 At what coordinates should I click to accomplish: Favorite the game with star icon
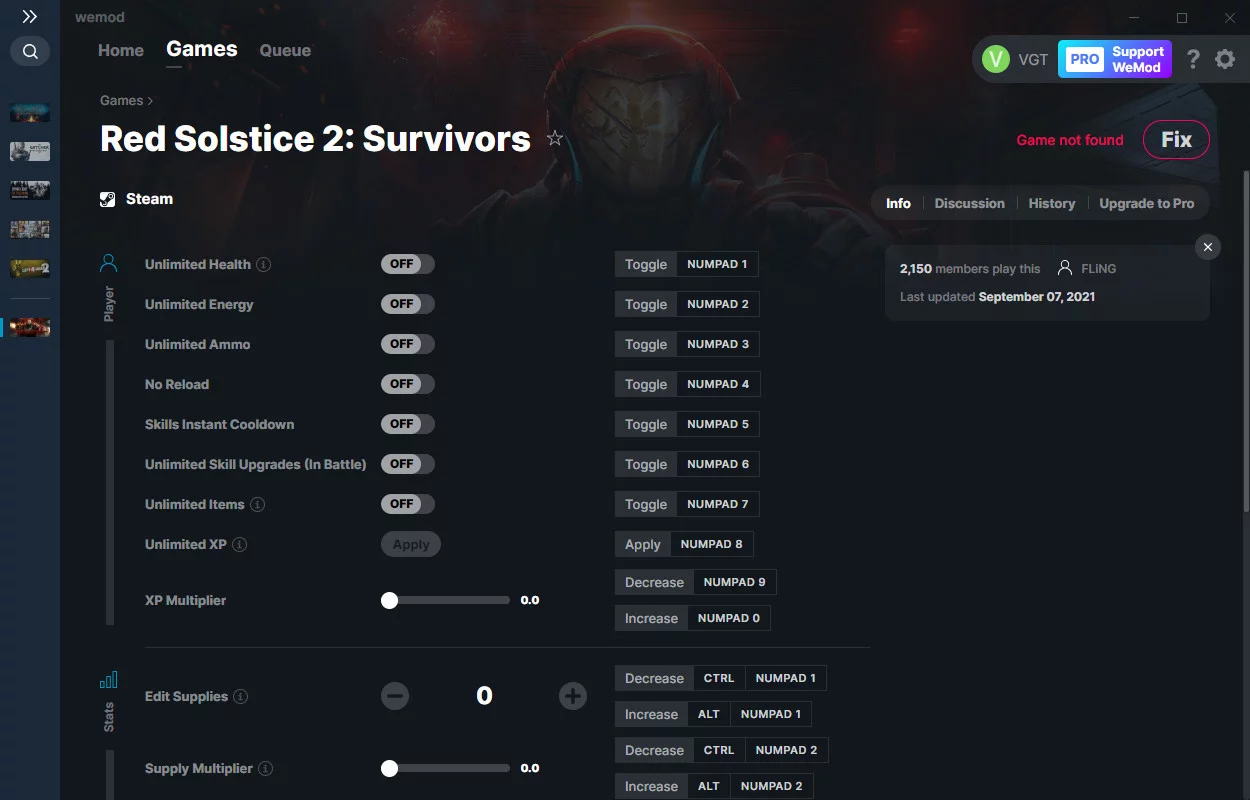coord(555,139)
